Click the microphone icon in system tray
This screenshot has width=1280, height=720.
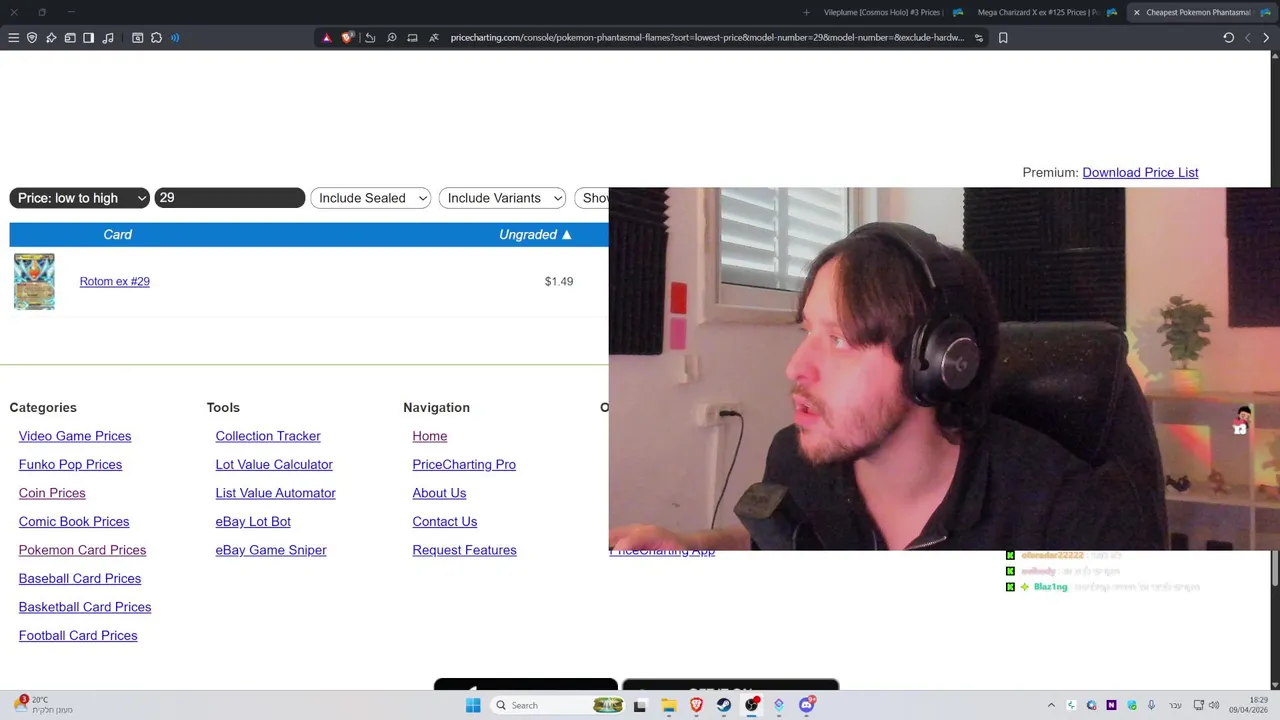pos(1151,705)
